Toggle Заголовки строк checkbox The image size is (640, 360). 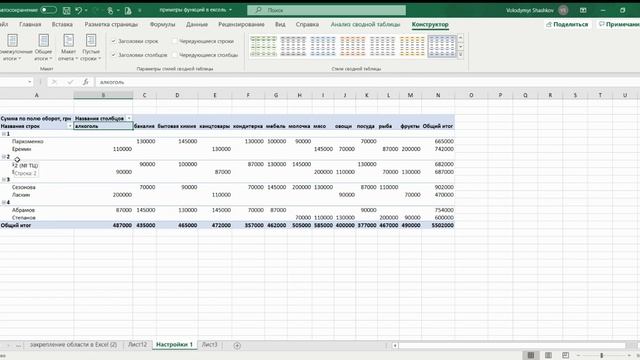pyautogui.click(x=113, y=41)
